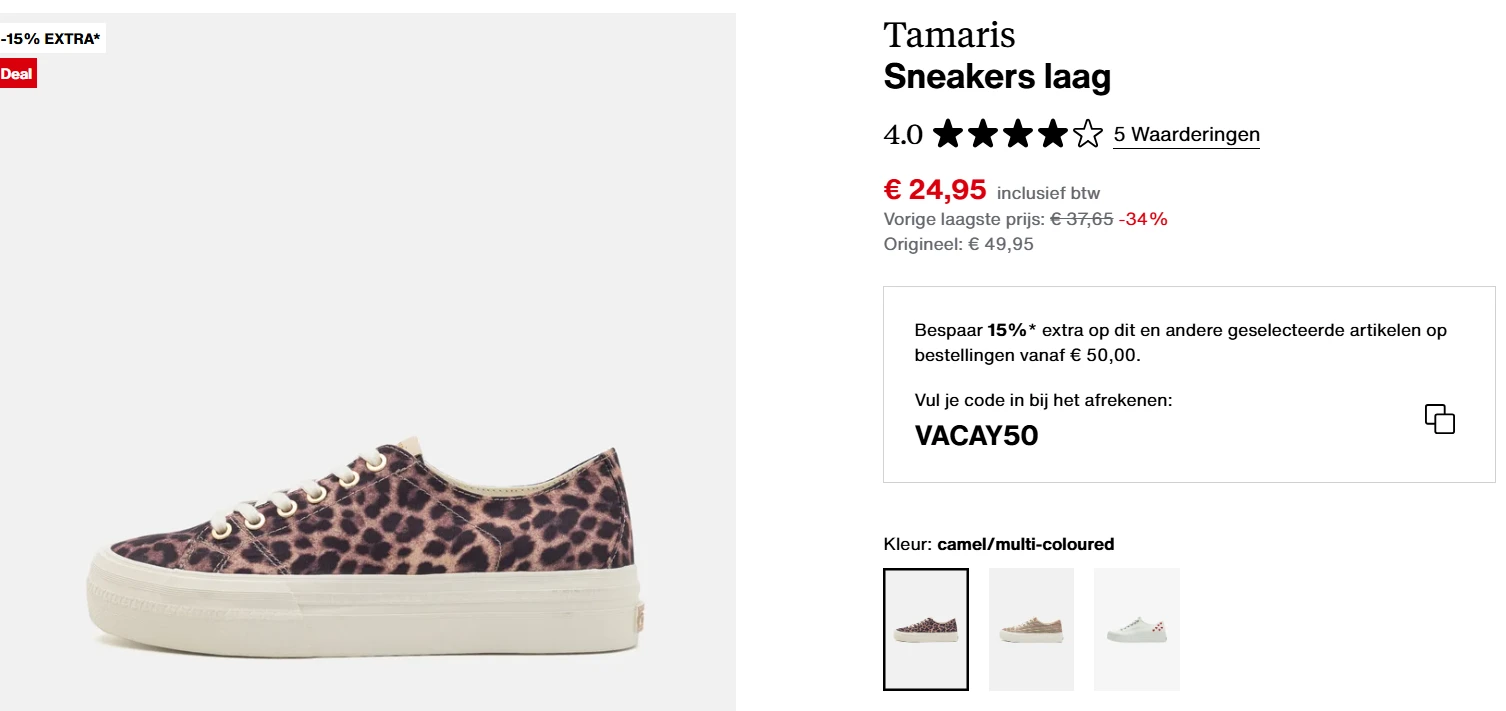Click the Tamaris brand name
Screen dimensions: 1506x711
(949, 35)
